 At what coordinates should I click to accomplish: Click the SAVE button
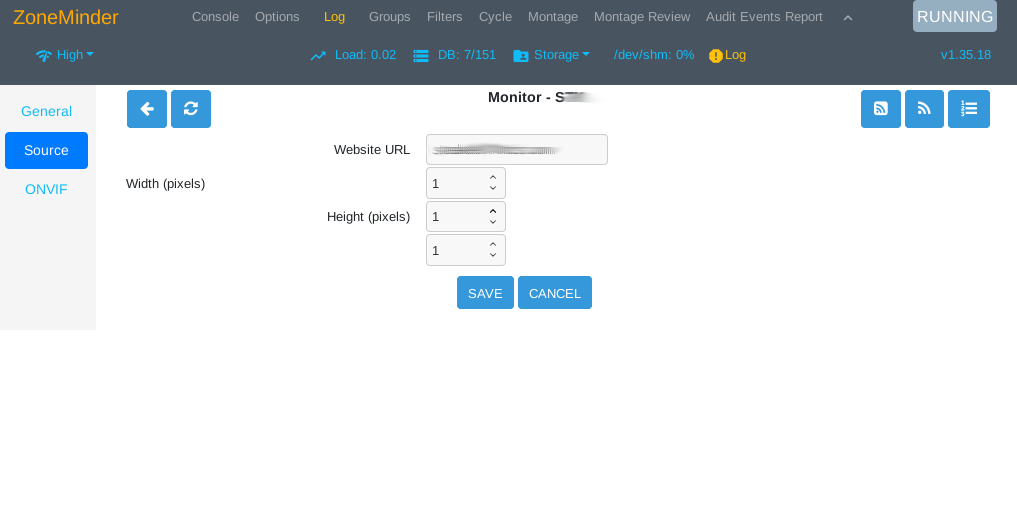[x=485, y=292]
